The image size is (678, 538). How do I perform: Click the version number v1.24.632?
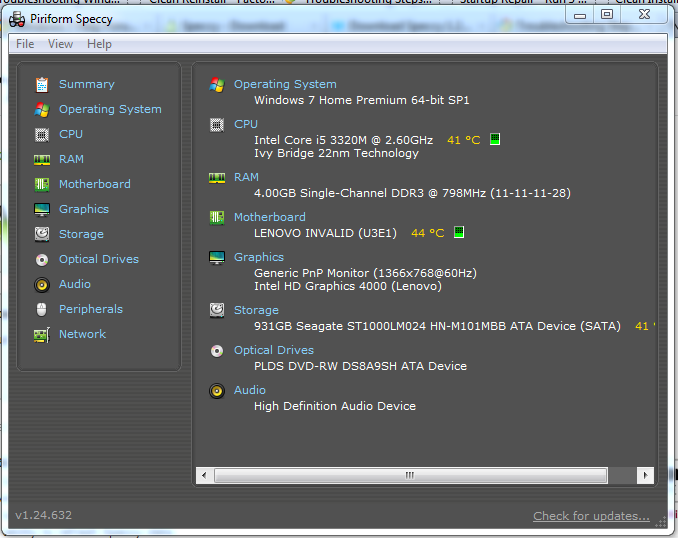44,516
